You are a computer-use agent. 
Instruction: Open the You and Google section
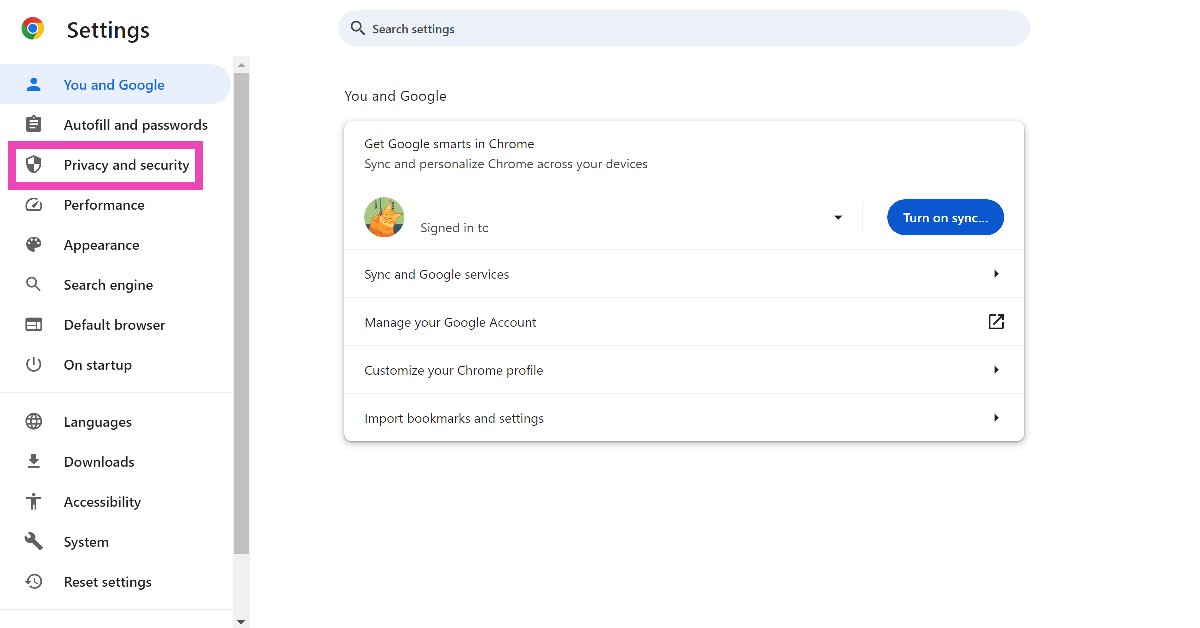[115, 85]
